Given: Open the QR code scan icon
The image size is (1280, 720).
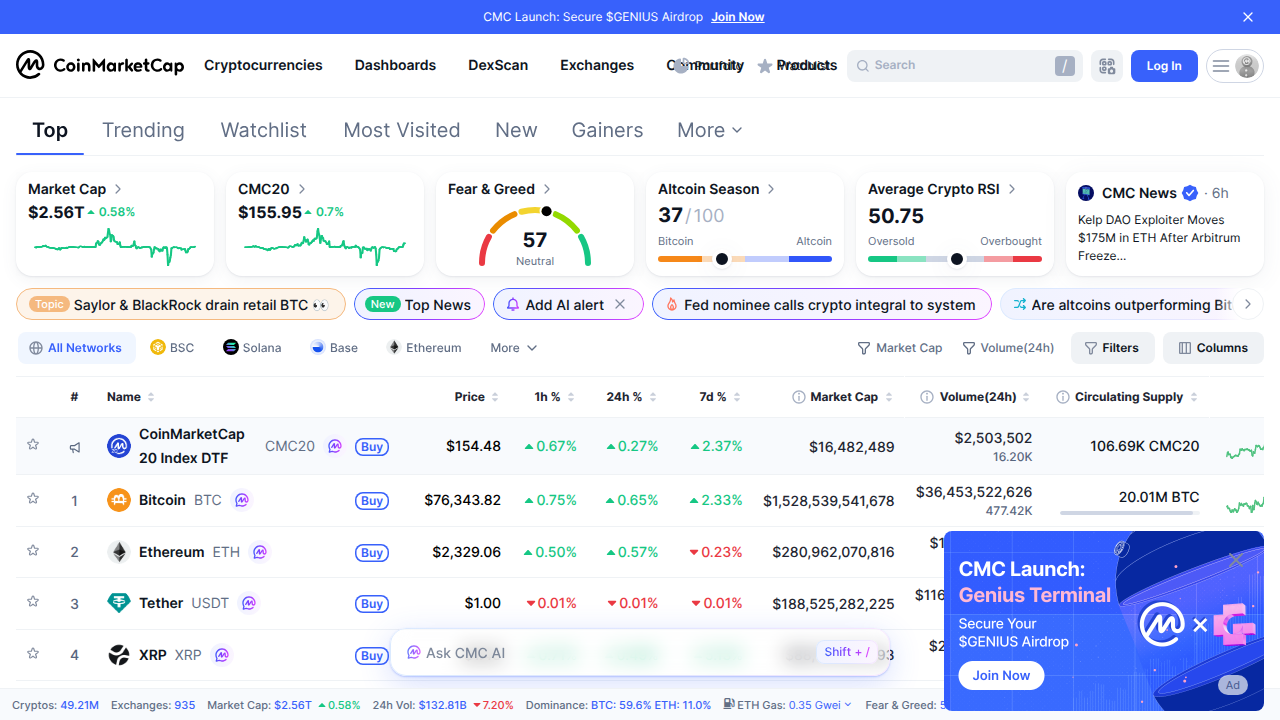Looking at the screenshot, I should 1106,66.
